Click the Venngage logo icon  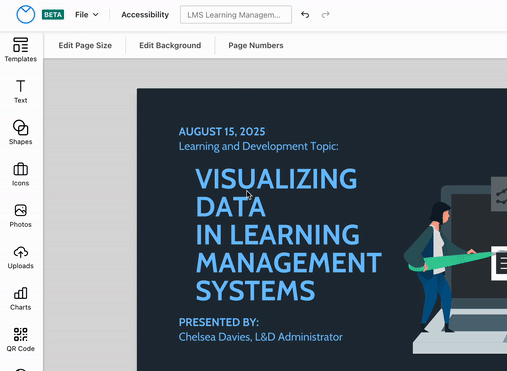26,15
